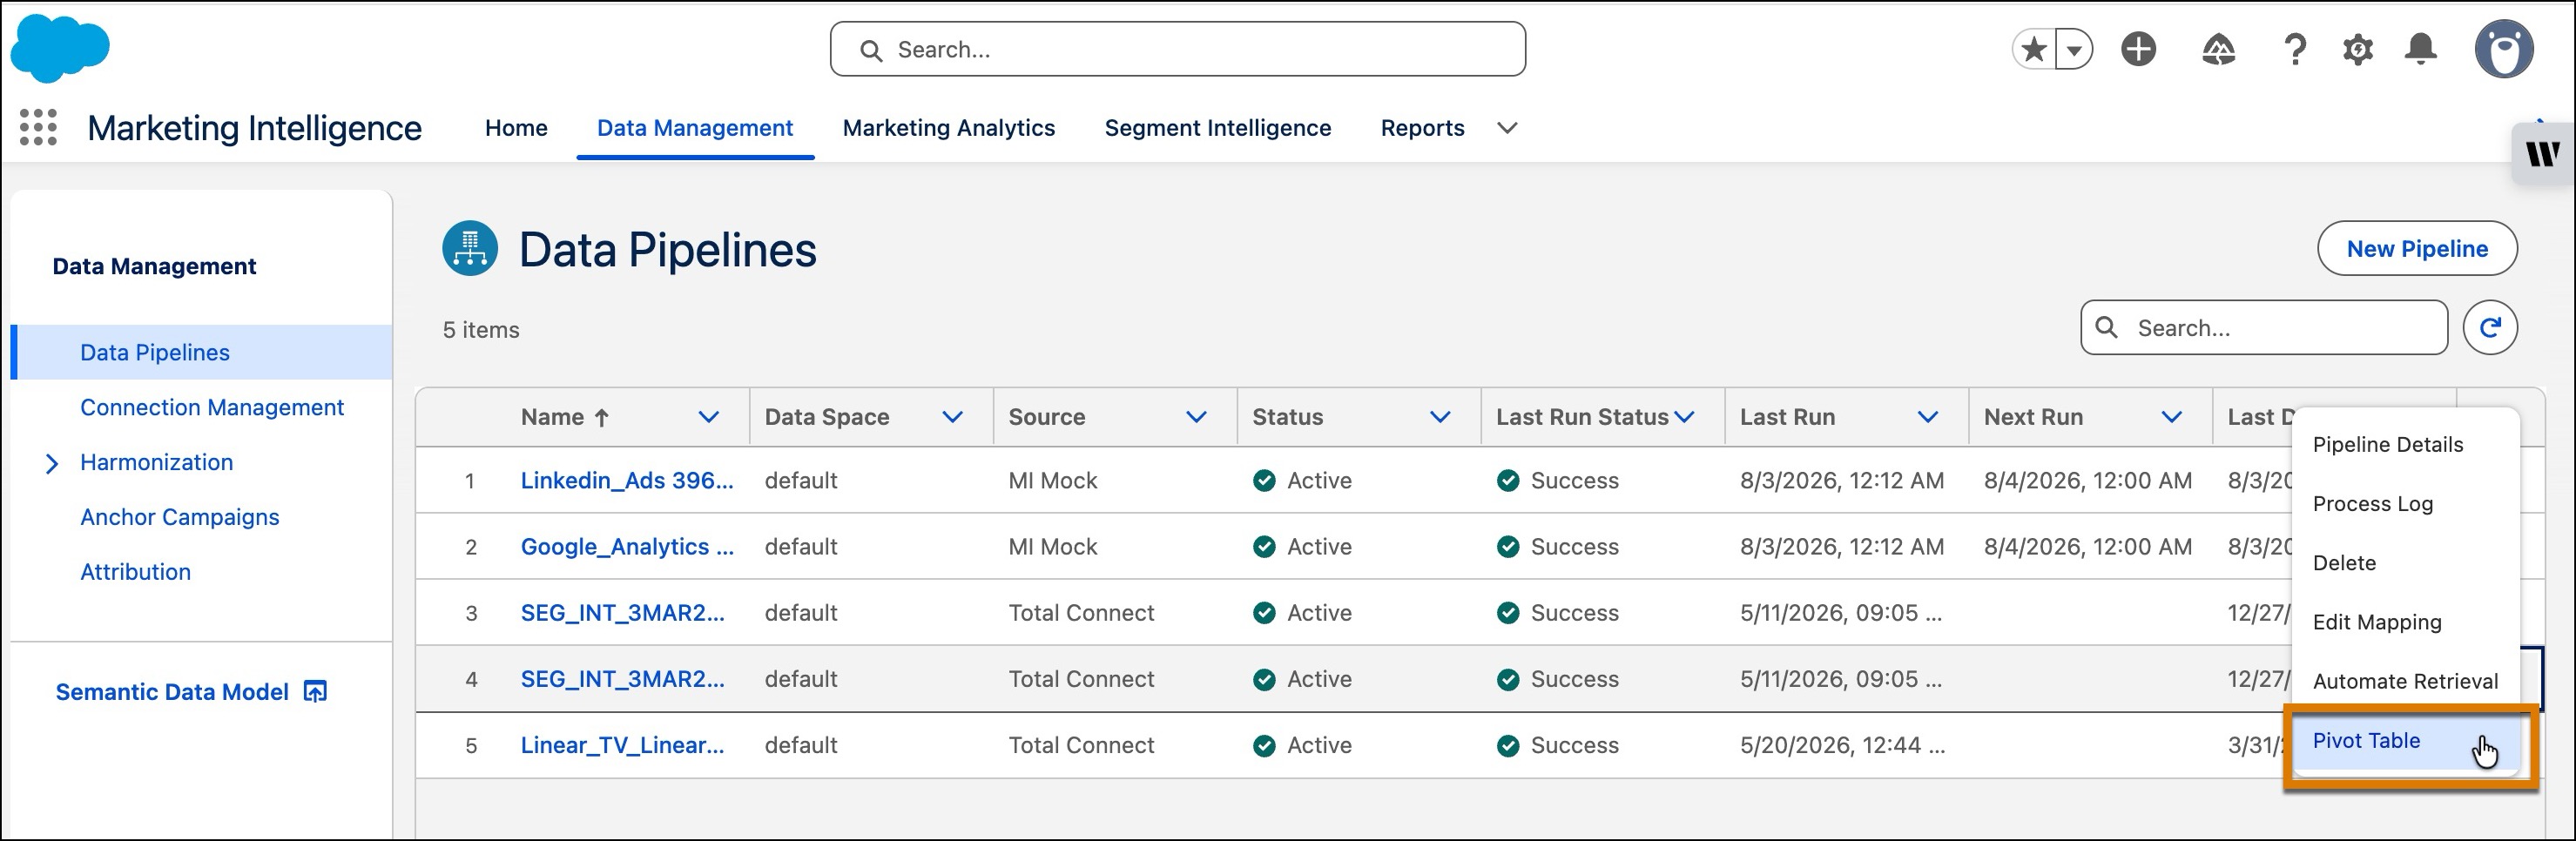Open the App Launcher dots grid
2576x841 pixels.
(38, 128)
